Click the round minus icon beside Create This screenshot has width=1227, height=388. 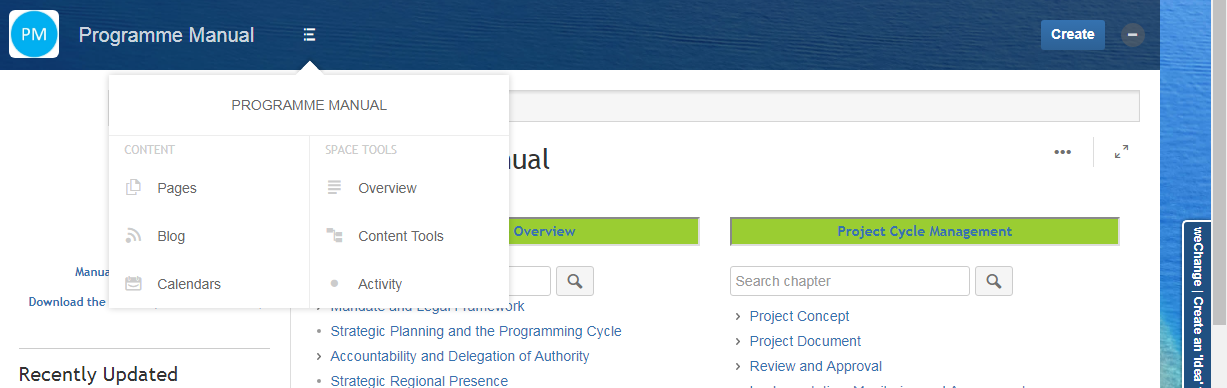(x=1133, y=35)
